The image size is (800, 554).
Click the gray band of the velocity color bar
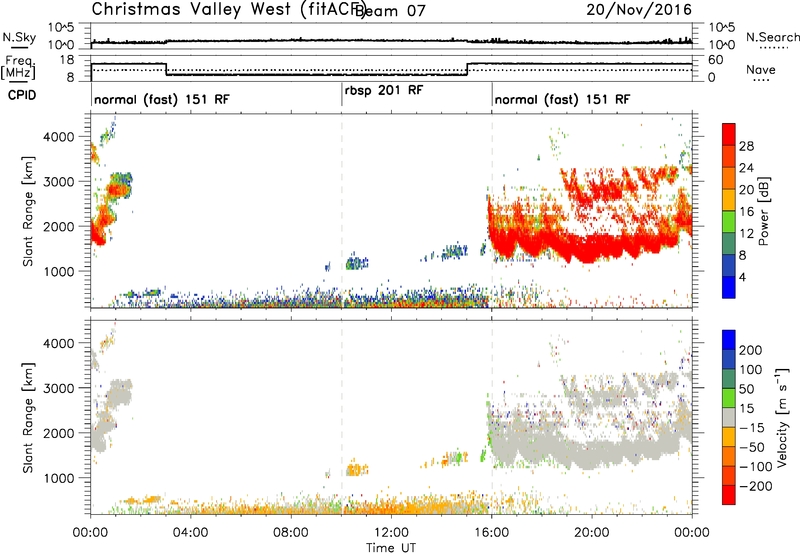[729, 417]
